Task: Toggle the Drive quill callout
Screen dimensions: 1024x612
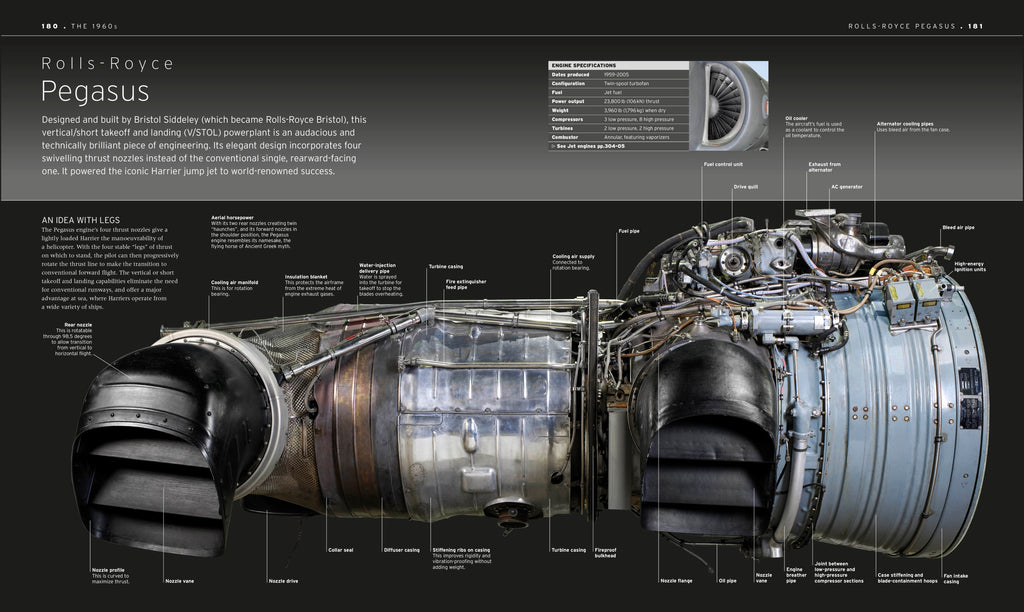Action: click(747, 187)
